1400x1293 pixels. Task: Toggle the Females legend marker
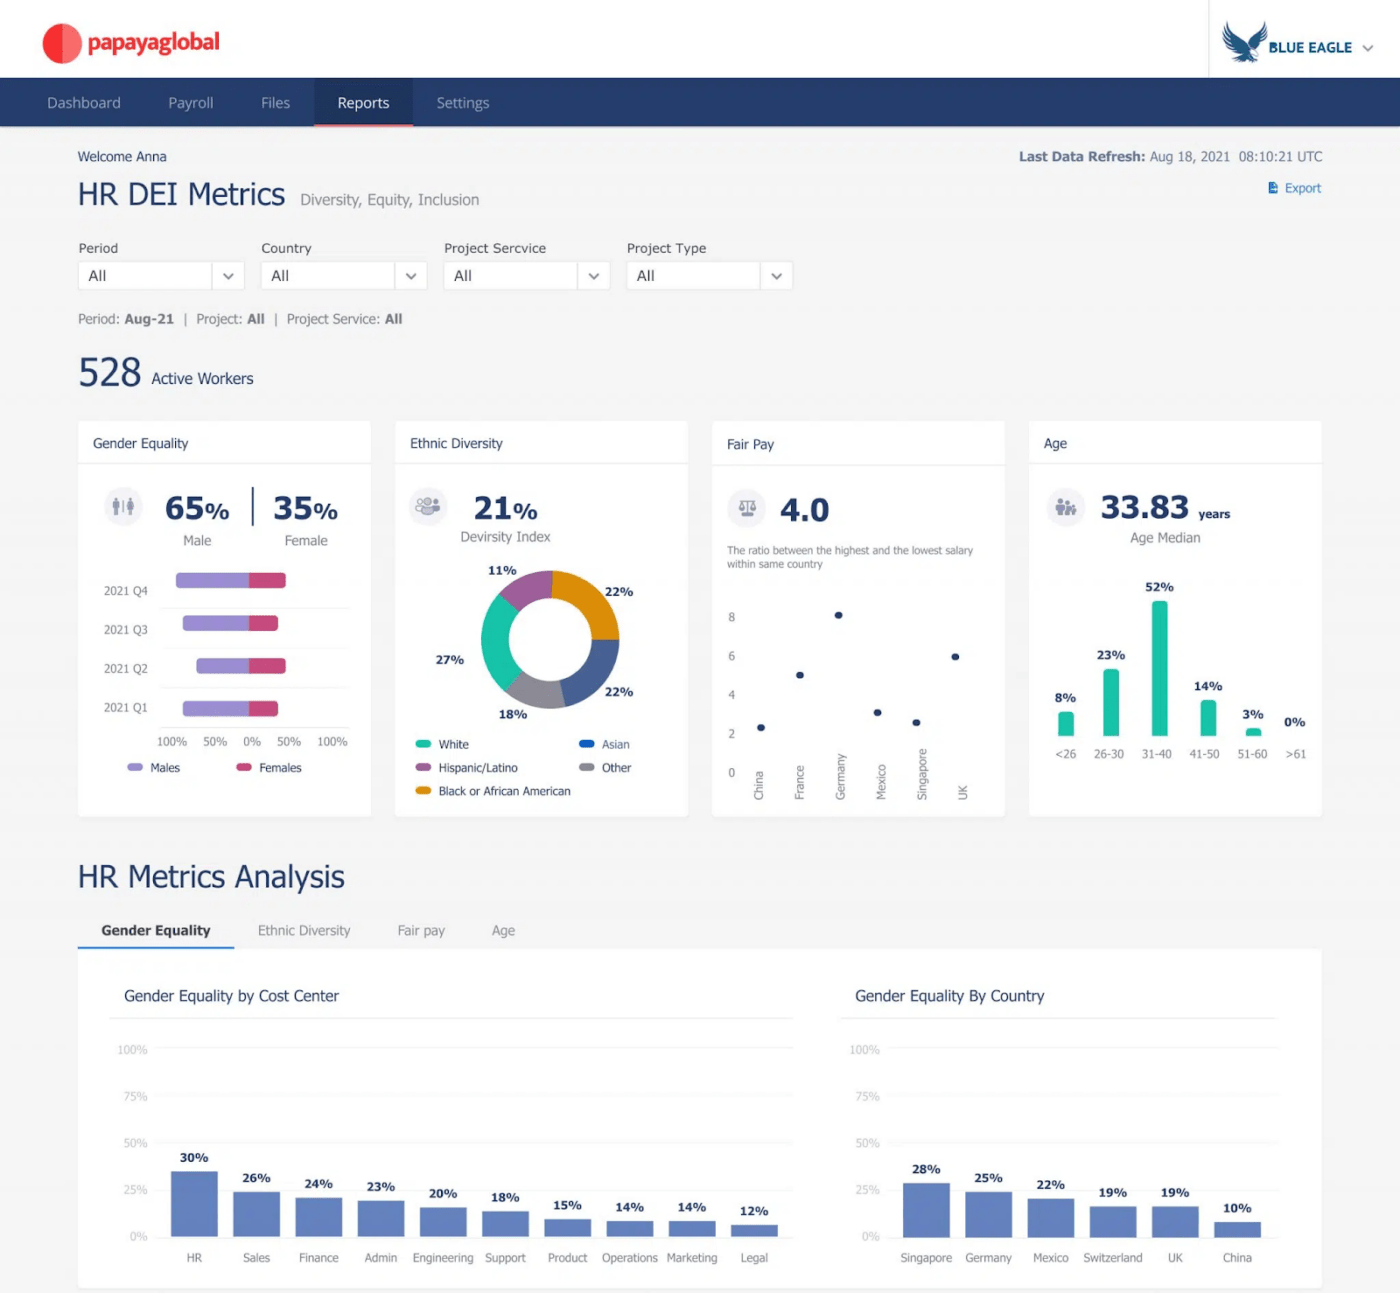[x=244, y=767]
